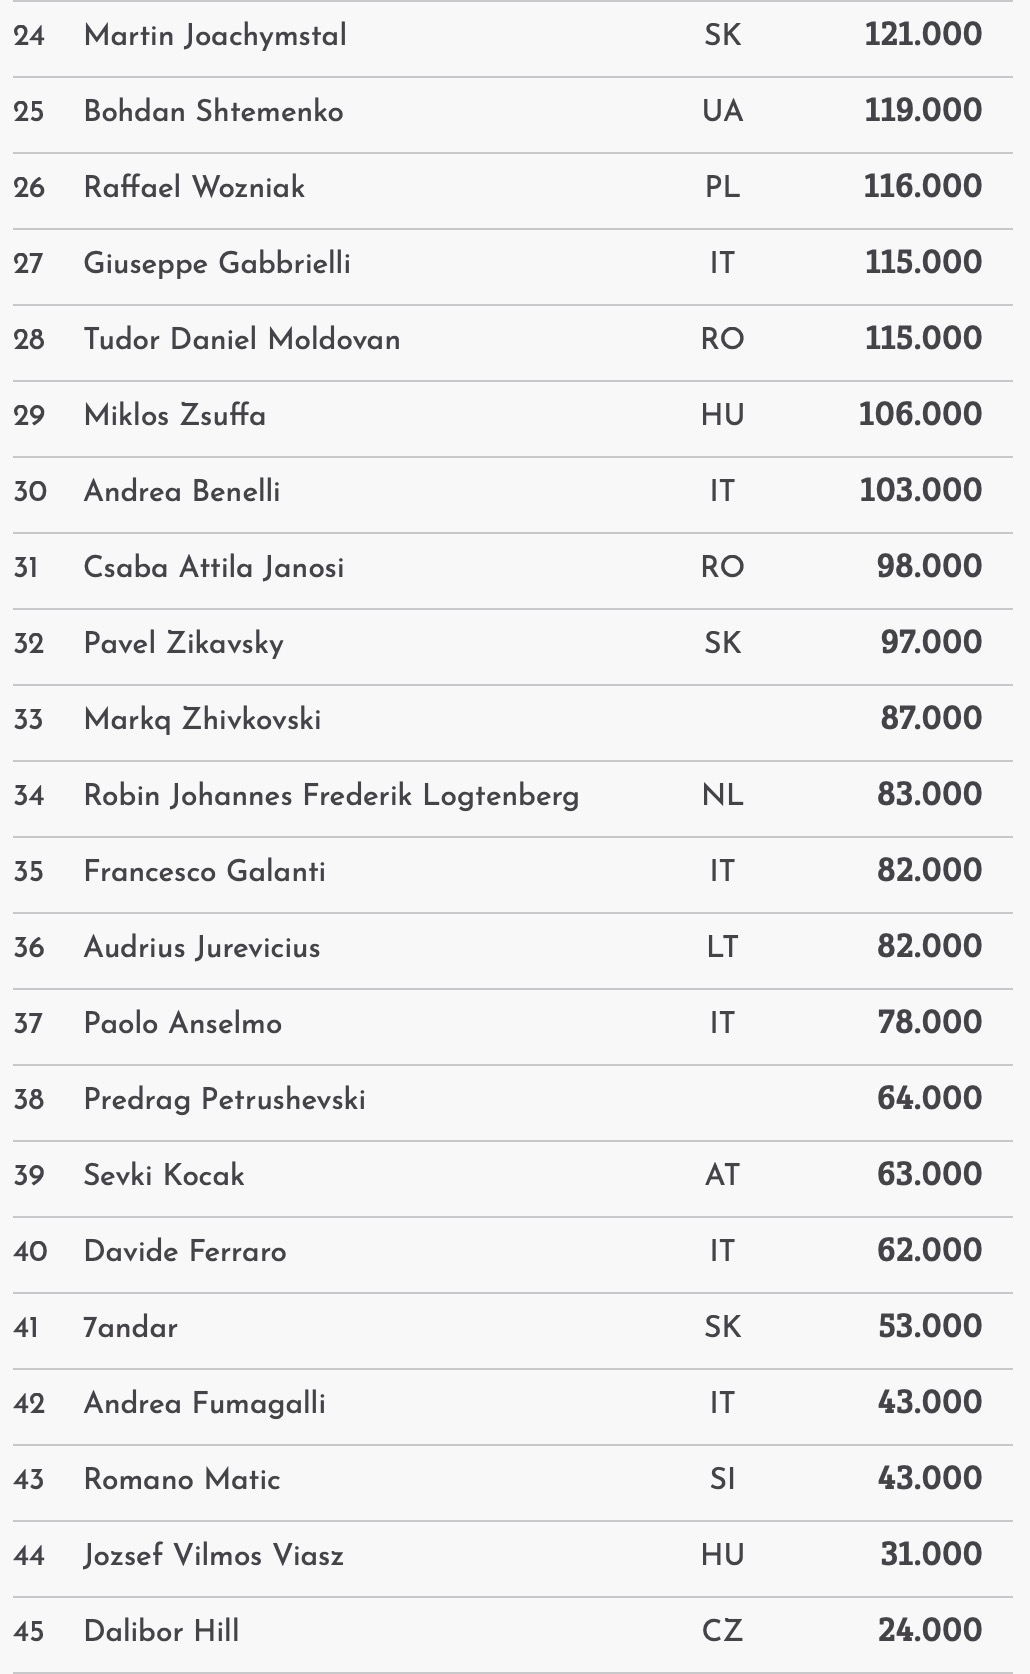The image size is (1030, 1674).
Task: Select Predrag Petrushevski in the ranking
Action: pos(225,1099)
